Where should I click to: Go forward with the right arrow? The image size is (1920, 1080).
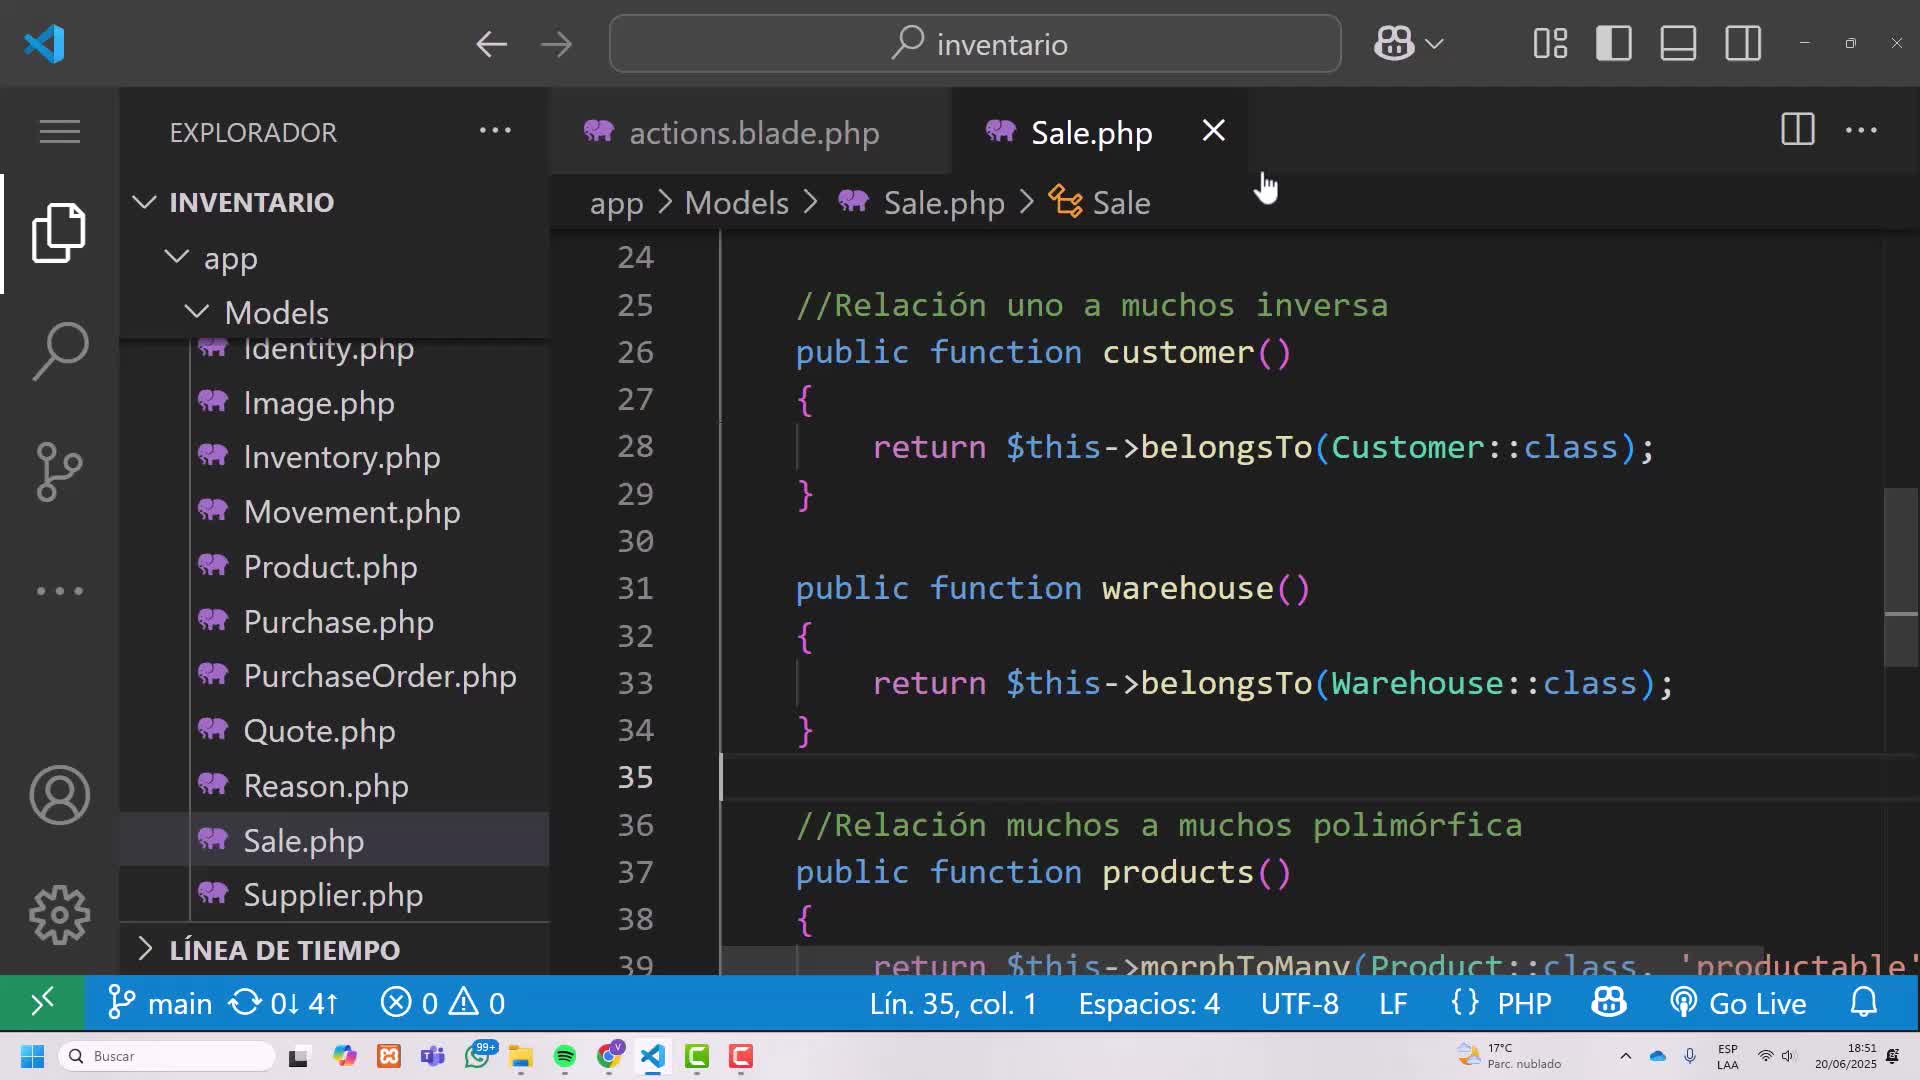(556, 44)
